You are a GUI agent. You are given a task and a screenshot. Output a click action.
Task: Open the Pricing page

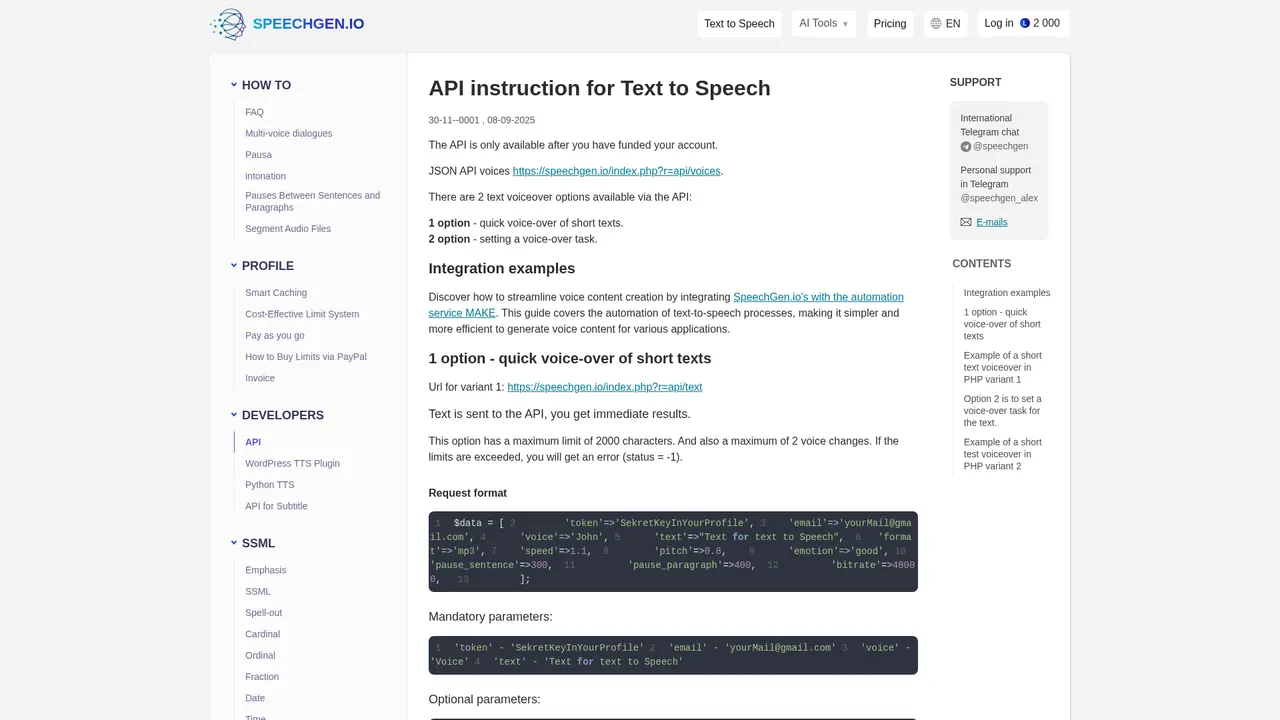(x=890, y=23)
